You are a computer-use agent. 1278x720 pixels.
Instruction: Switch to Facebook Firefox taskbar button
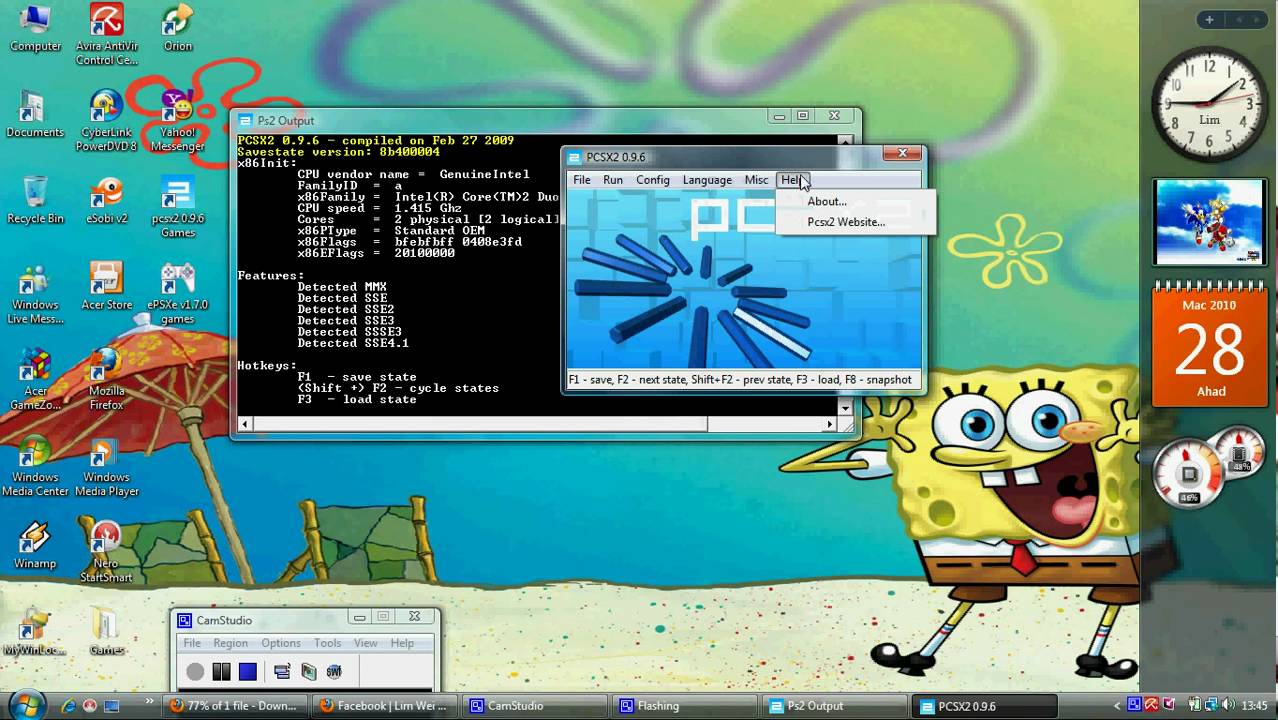coord(385,706)
